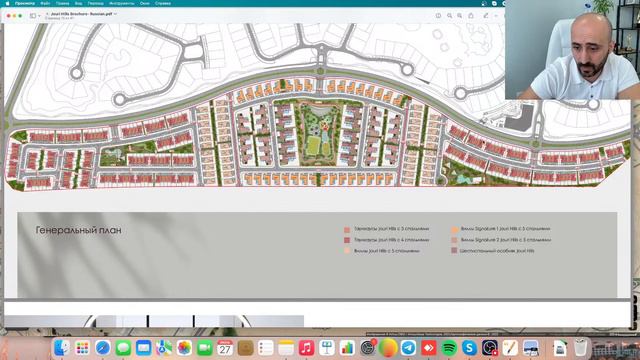This screenshot has height=360, width=640.
Task: Open the Просмотр app menu
Action: point(24,3)
